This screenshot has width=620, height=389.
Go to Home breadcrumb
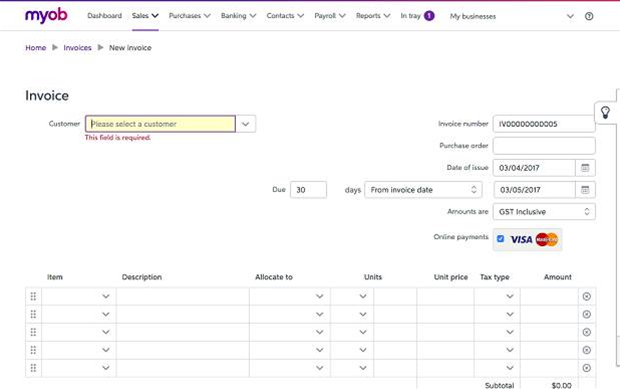36,48
